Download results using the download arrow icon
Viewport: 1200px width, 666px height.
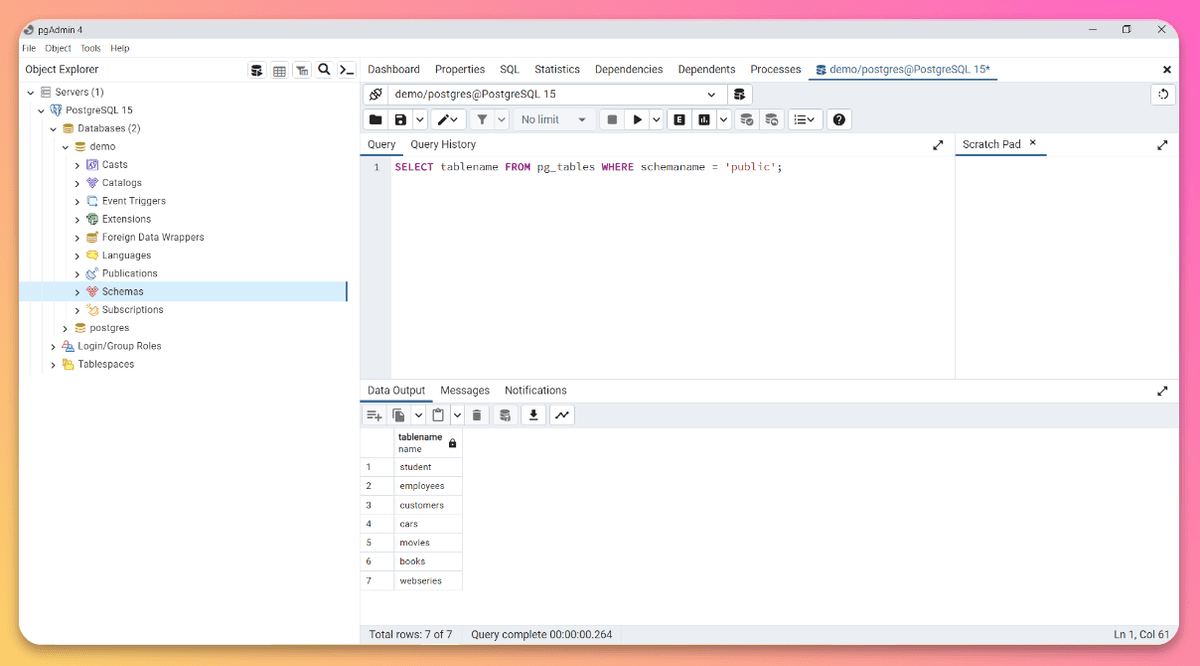tap(534, 415)
